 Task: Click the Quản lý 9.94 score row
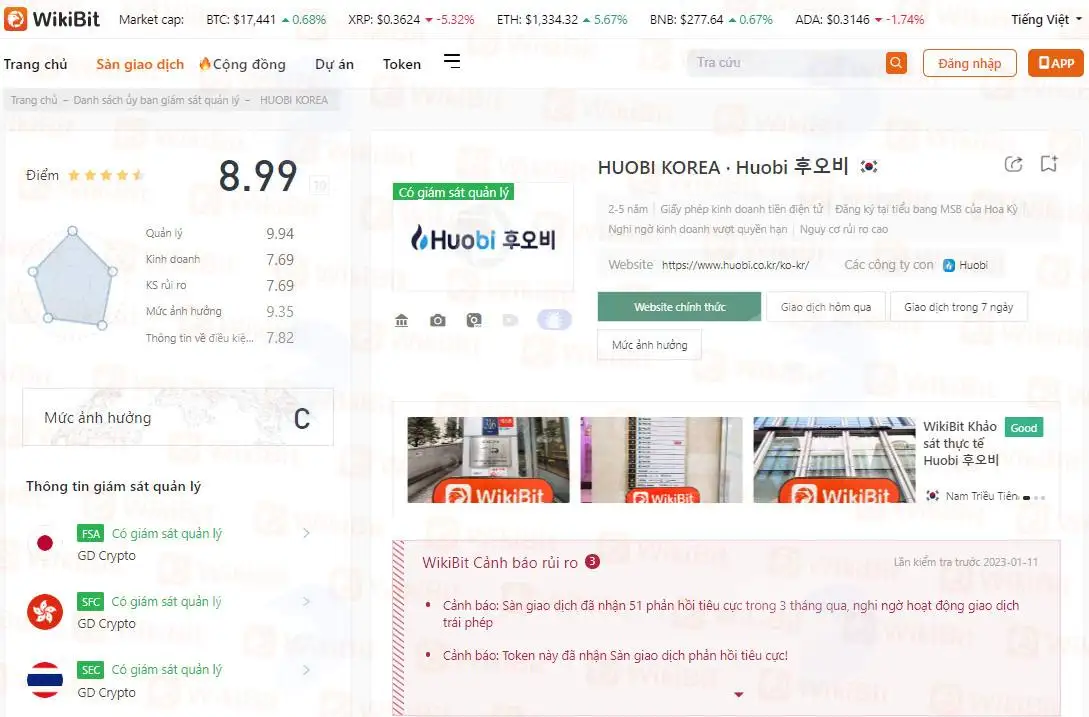pyautogui.click(x=220, y=233)
